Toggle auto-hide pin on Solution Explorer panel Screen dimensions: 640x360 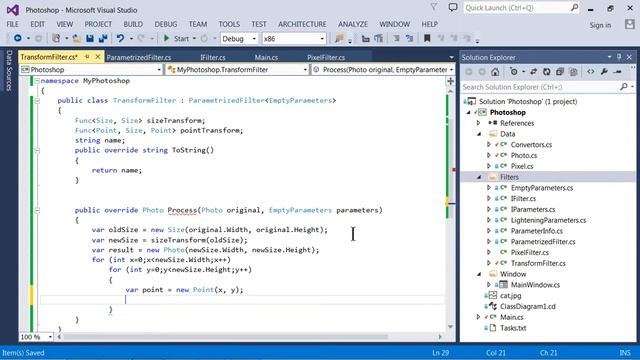tap(619, 57)
